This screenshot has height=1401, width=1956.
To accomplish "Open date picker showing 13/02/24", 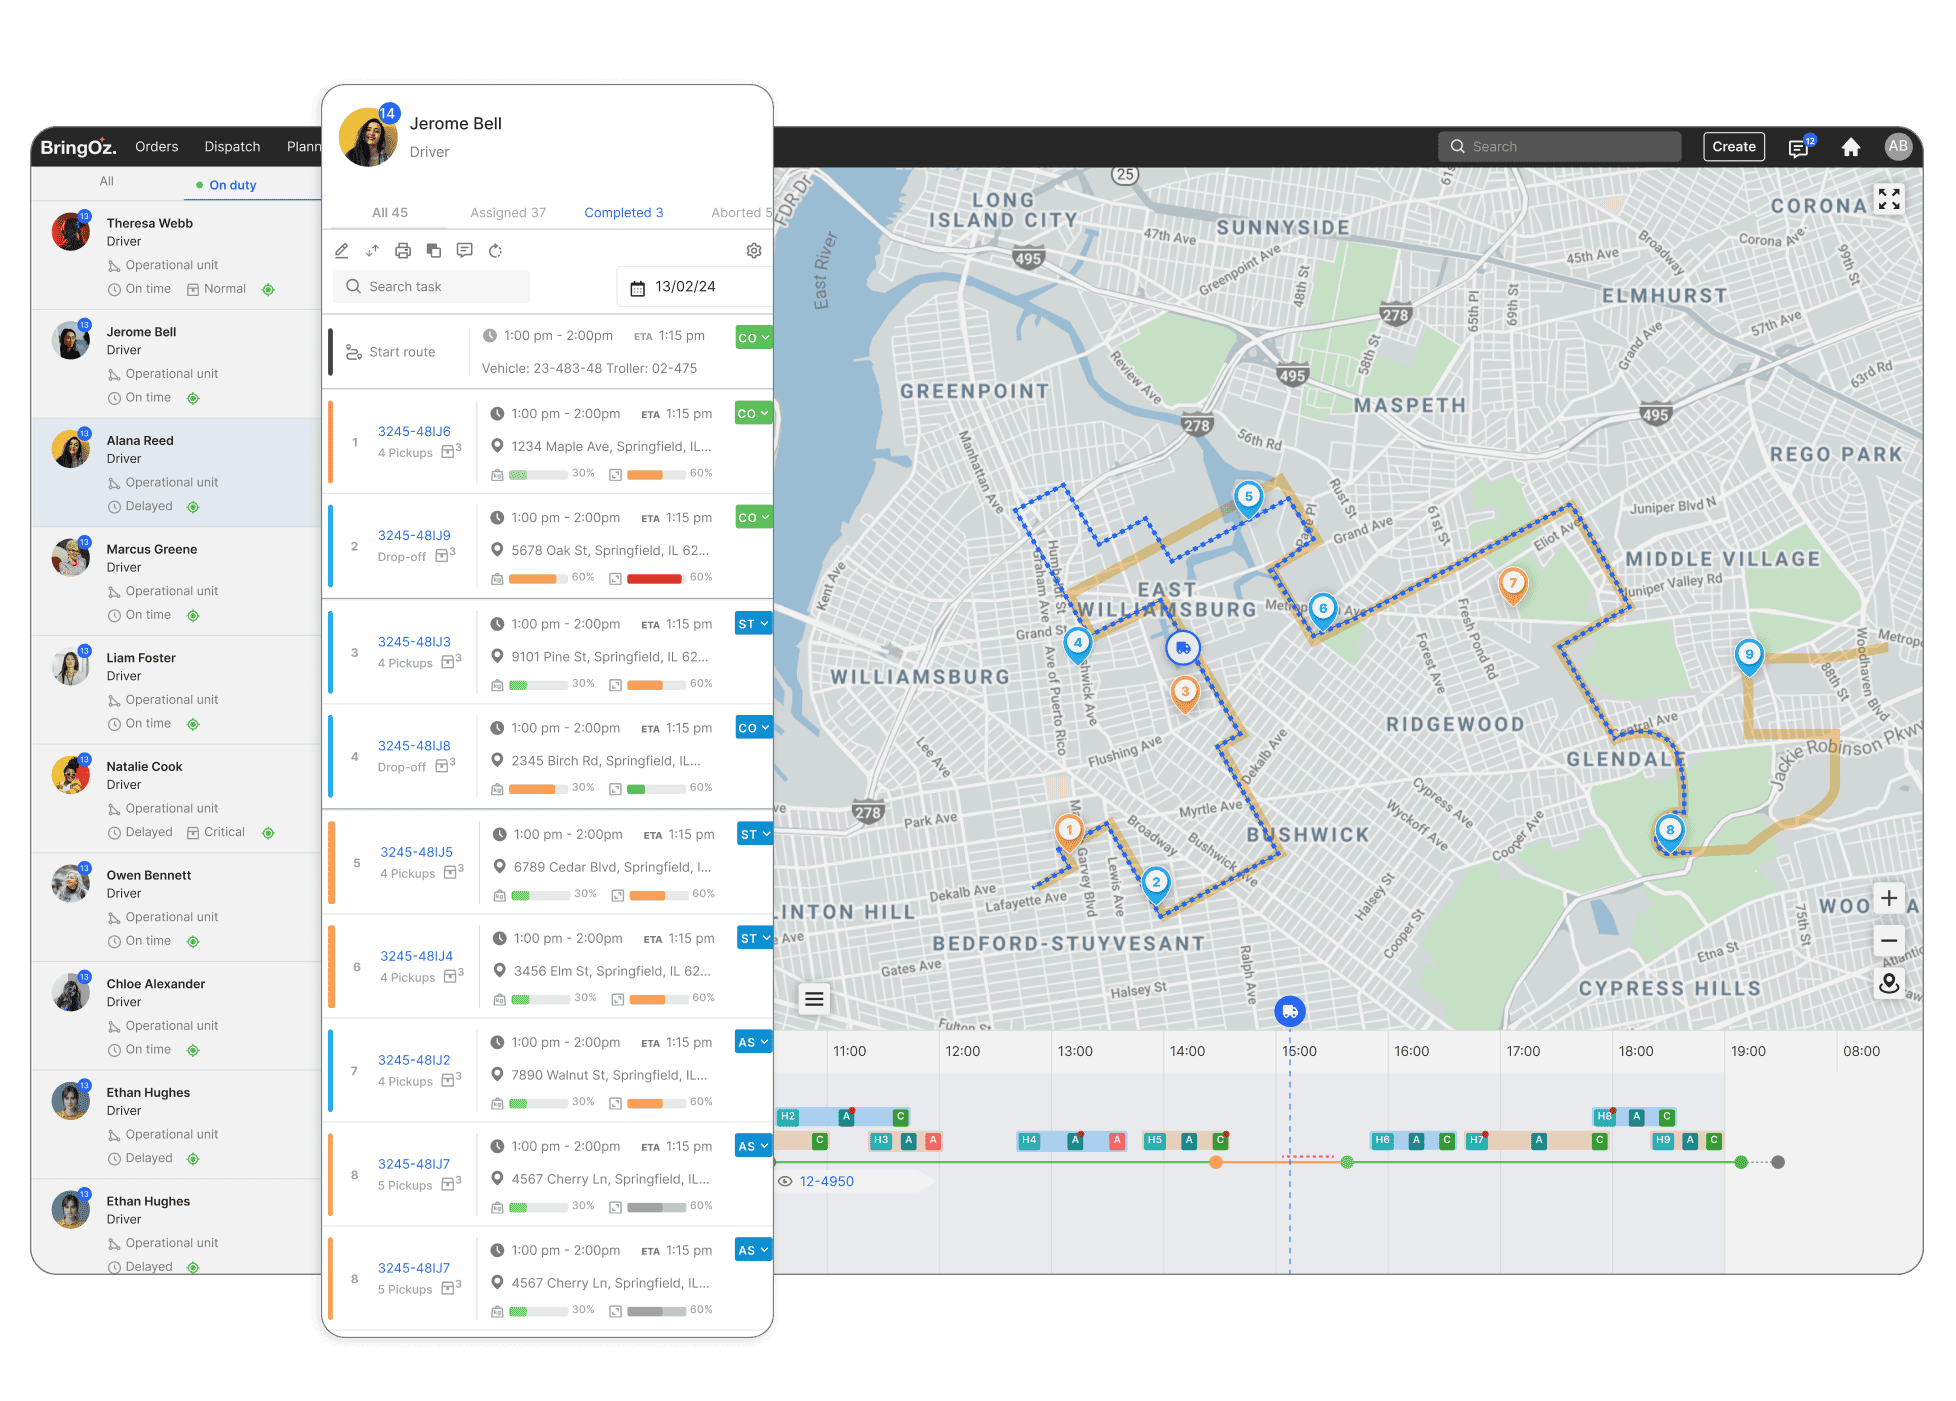I will 694,287.
